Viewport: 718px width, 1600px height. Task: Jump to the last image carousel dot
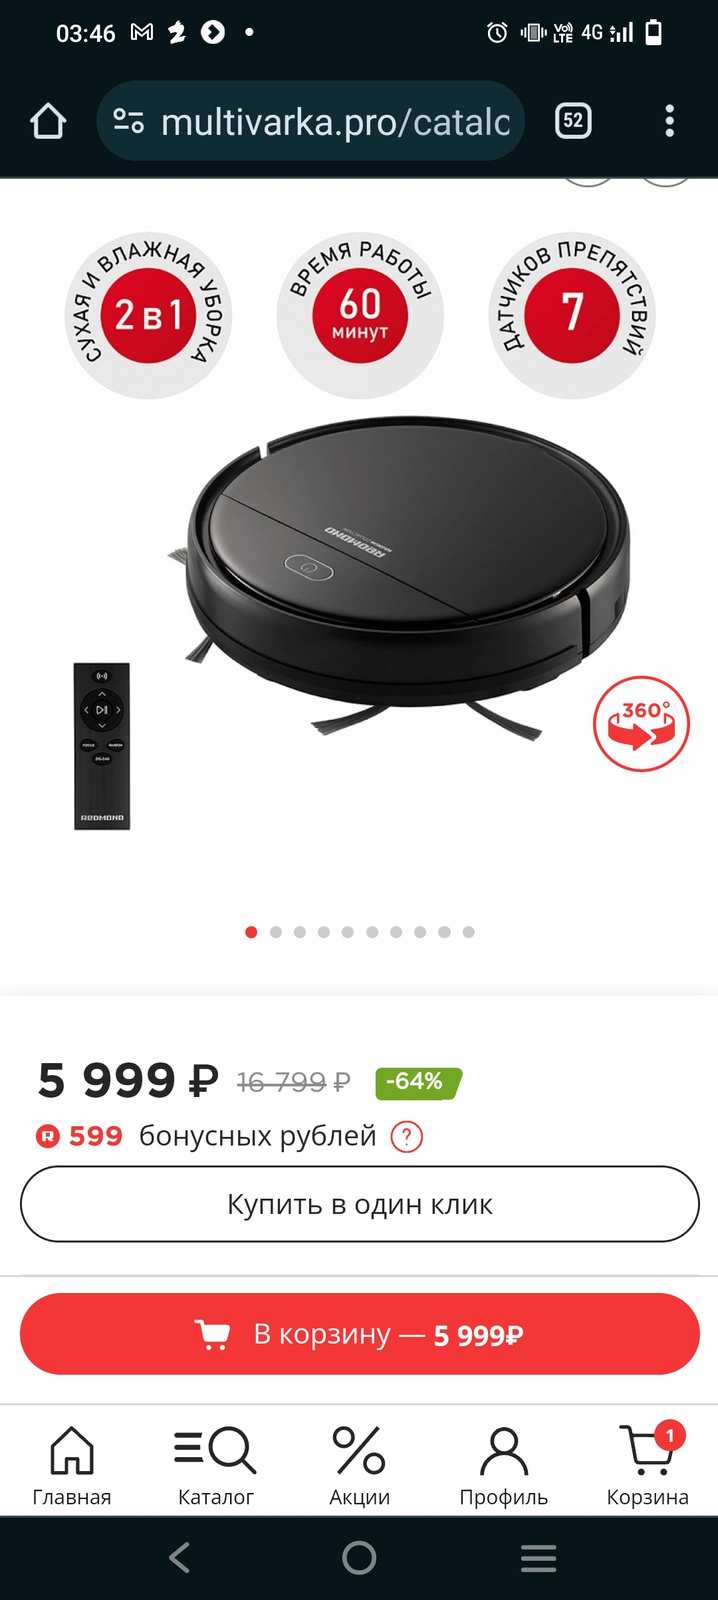coord(468,932)
